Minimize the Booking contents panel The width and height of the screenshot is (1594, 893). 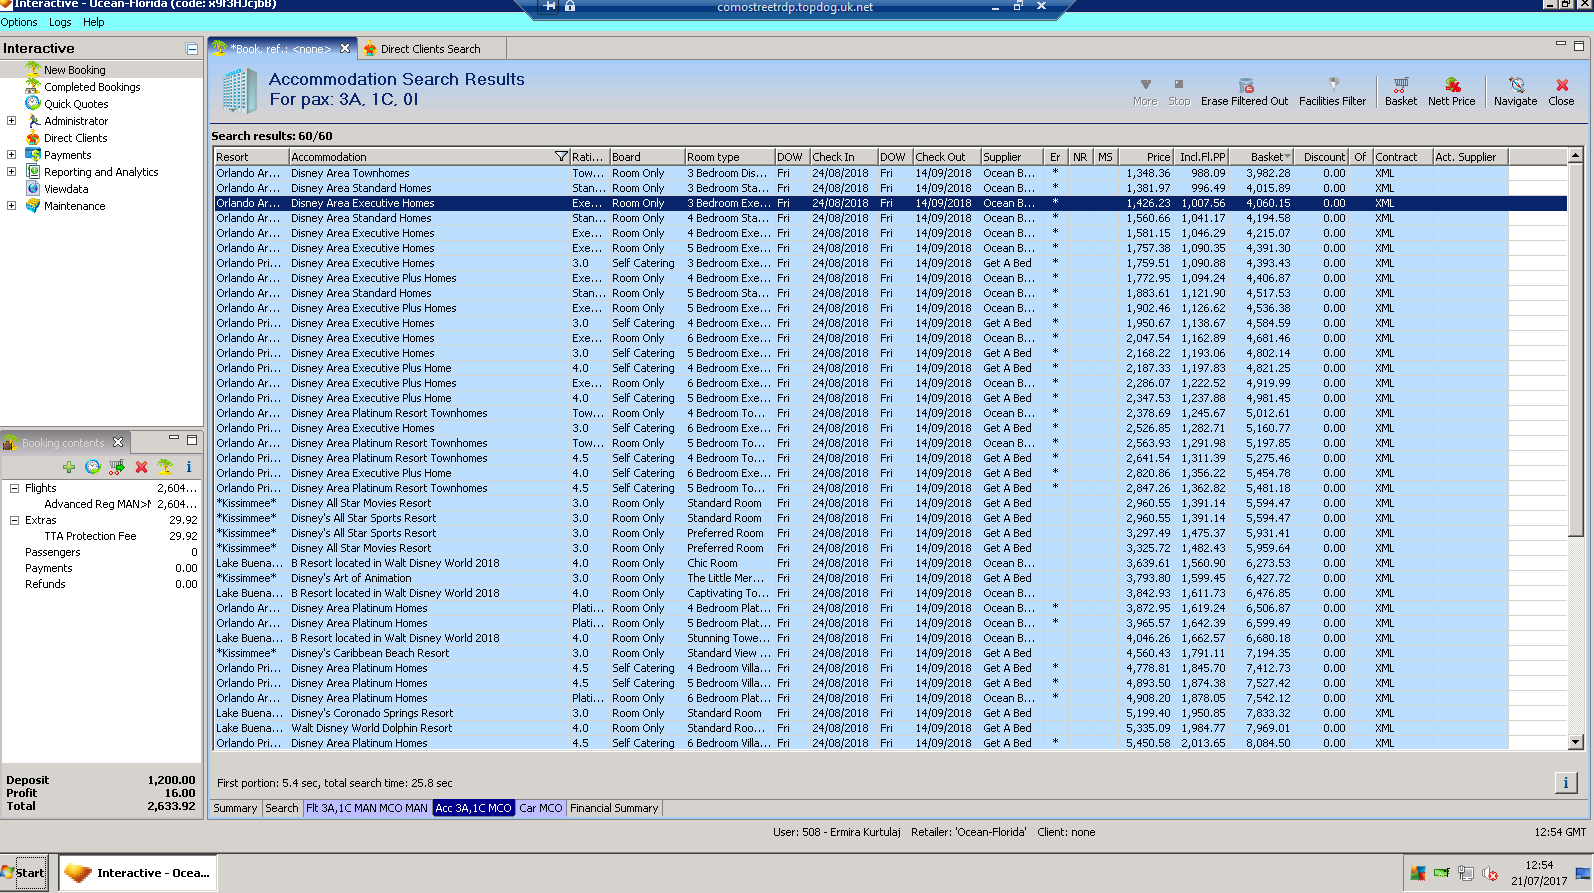click(174, 438)
